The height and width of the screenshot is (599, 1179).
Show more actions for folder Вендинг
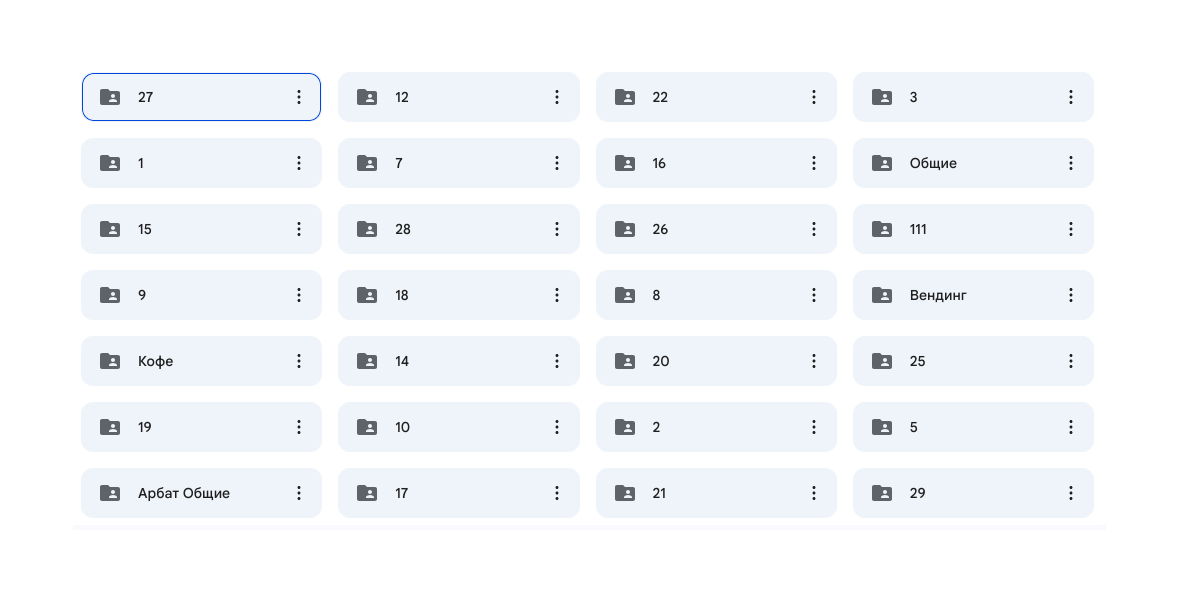coord(1071,295)
